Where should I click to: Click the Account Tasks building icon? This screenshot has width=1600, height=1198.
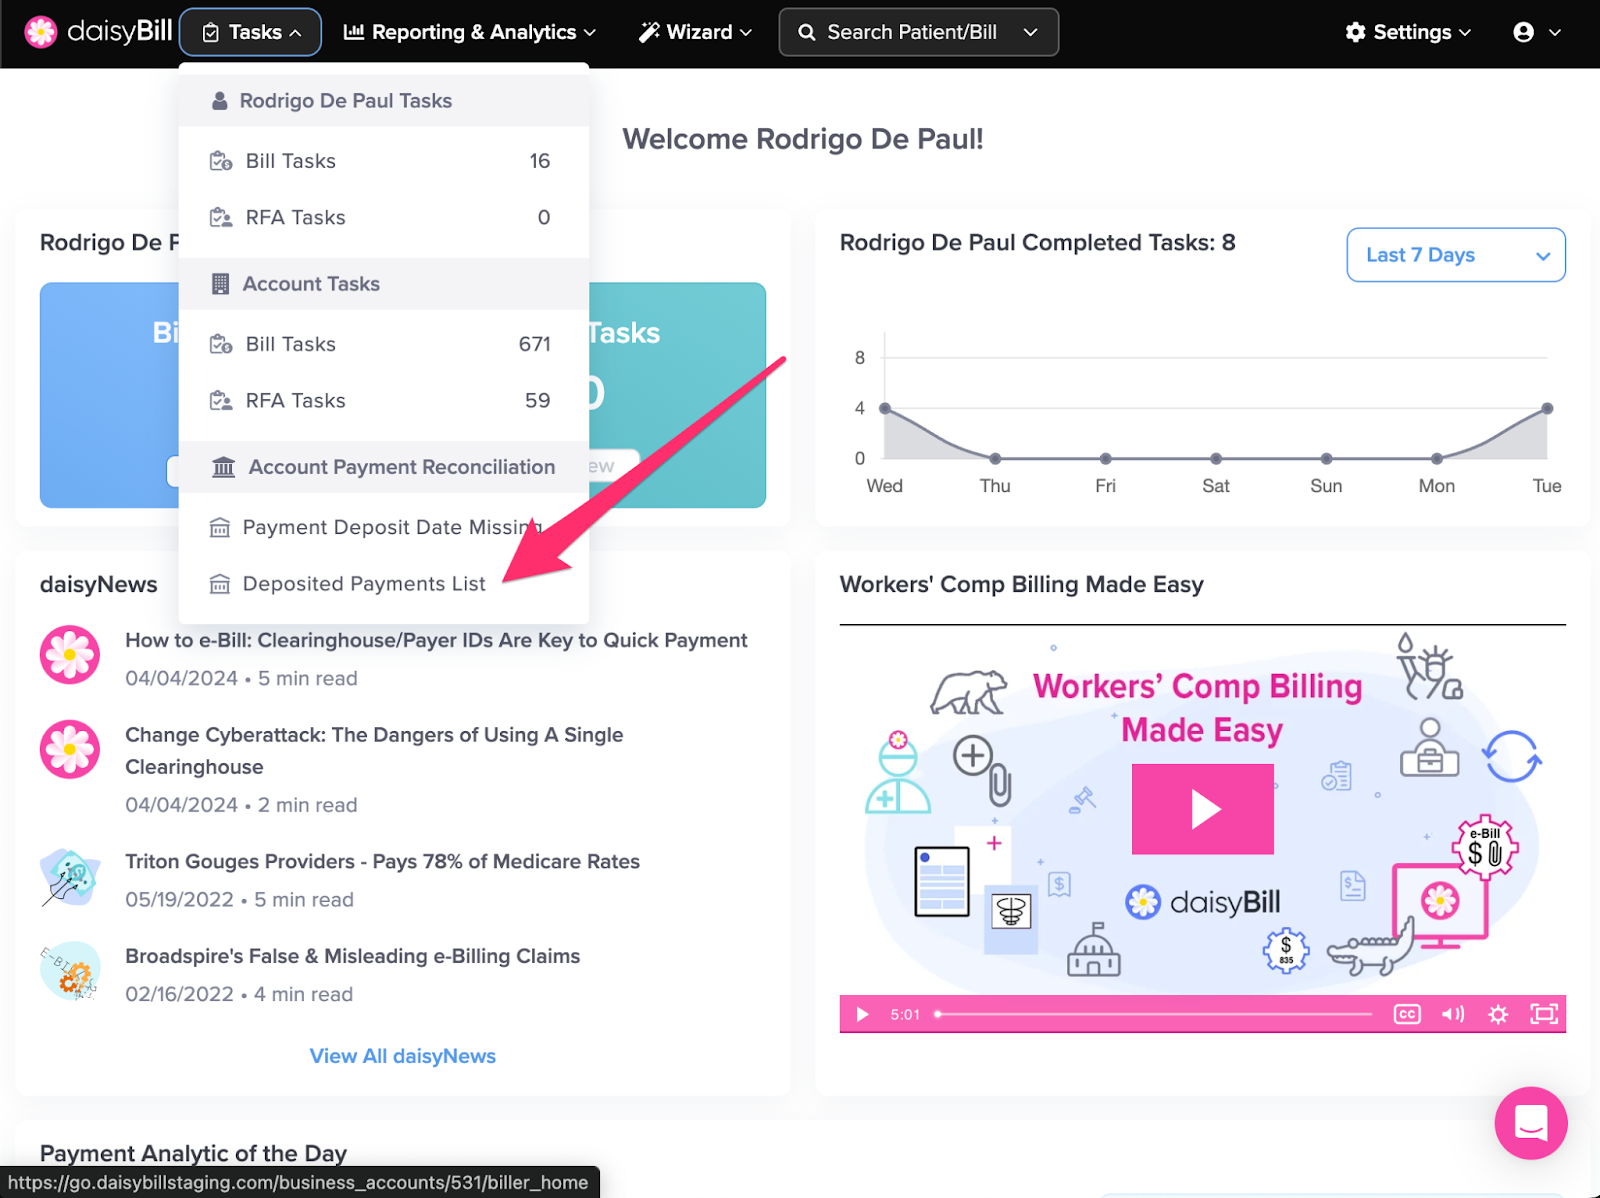[220, 284]
